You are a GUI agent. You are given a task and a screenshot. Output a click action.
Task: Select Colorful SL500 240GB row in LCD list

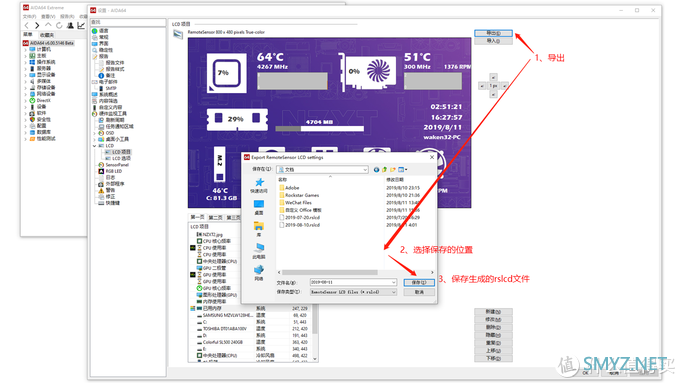click(x=252, y=342)
